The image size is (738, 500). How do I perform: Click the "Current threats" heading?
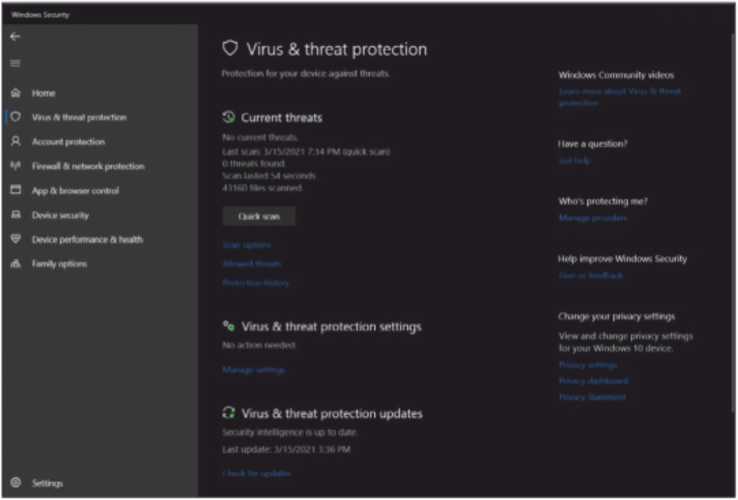click(x=281, y=118)
